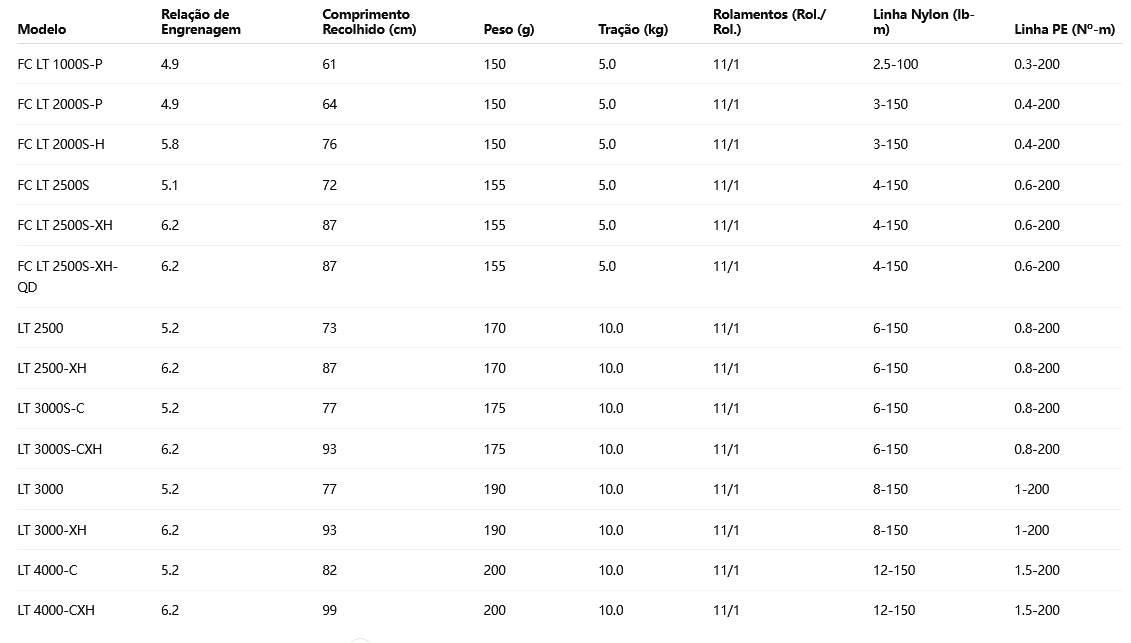The image size is (1131, 643).
Task: Click the 5.1 gear ratio value
Action: [170, 185]
